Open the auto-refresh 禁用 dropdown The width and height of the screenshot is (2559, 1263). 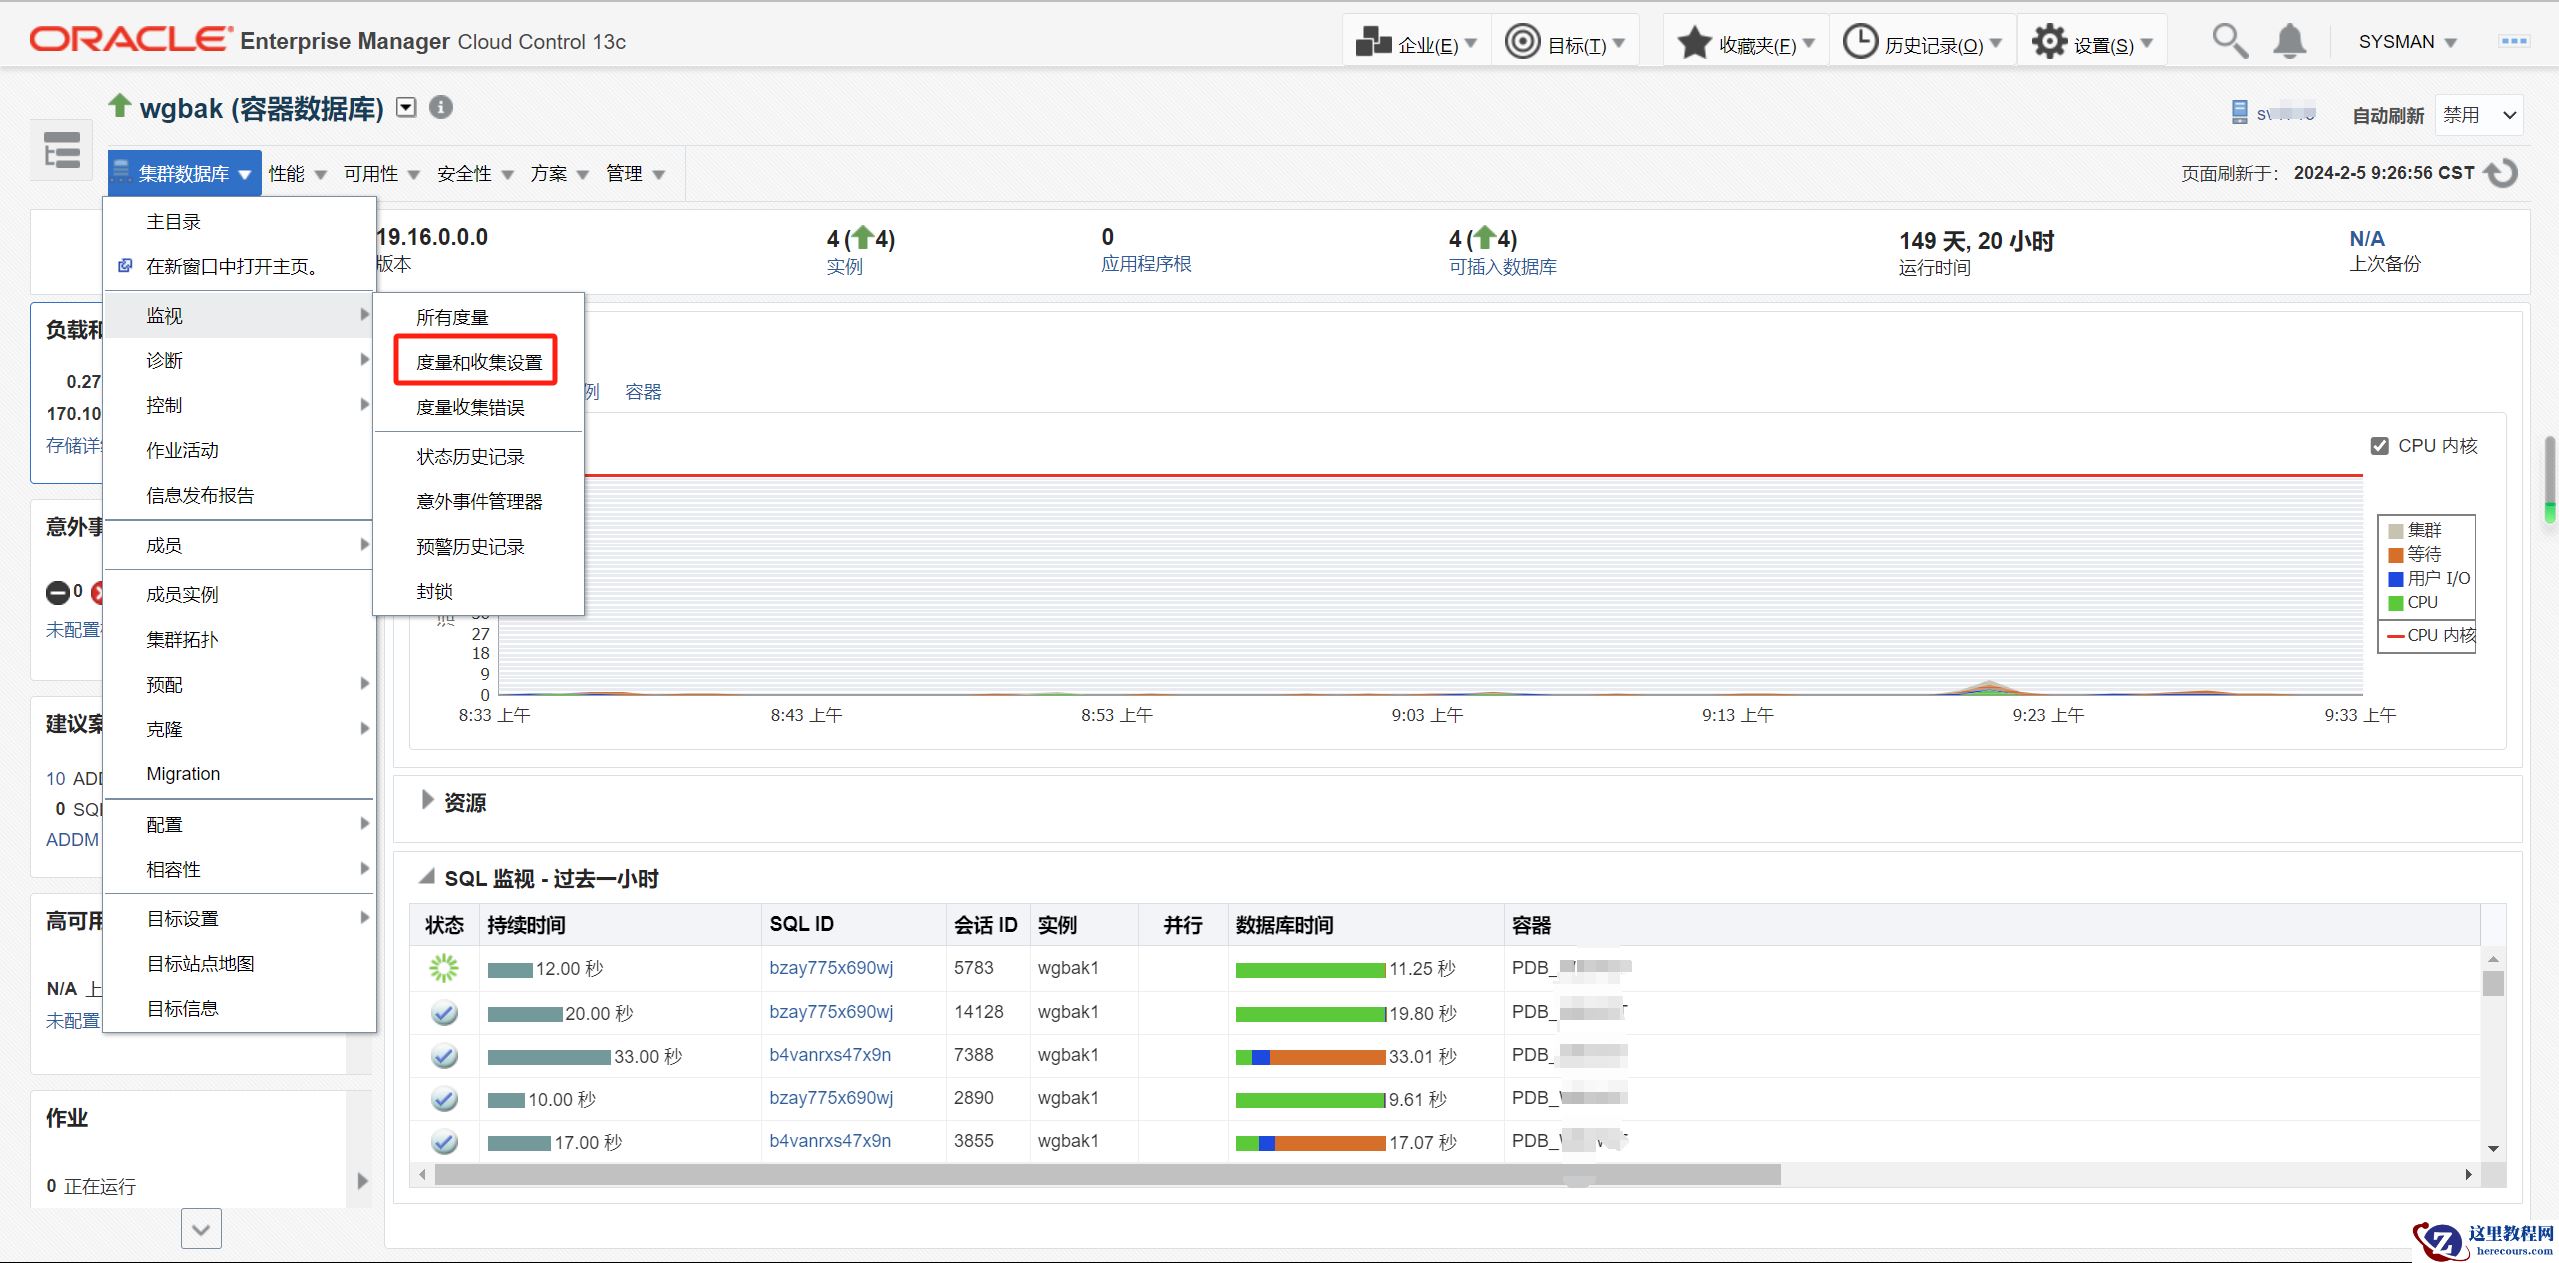[x=2479, y=115]
